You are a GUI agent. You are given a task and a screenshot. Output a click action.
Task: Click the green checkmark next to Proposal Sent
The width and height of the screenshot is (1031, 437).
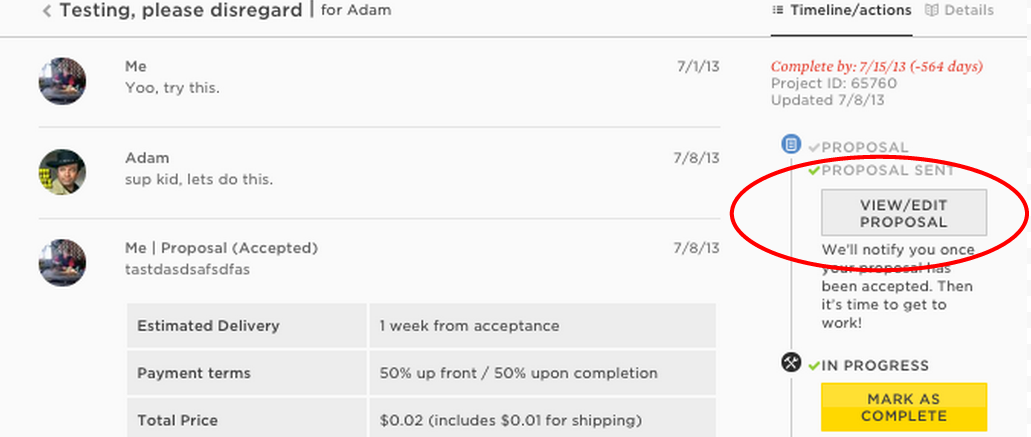pyautogui.click(x=814, y=171)
